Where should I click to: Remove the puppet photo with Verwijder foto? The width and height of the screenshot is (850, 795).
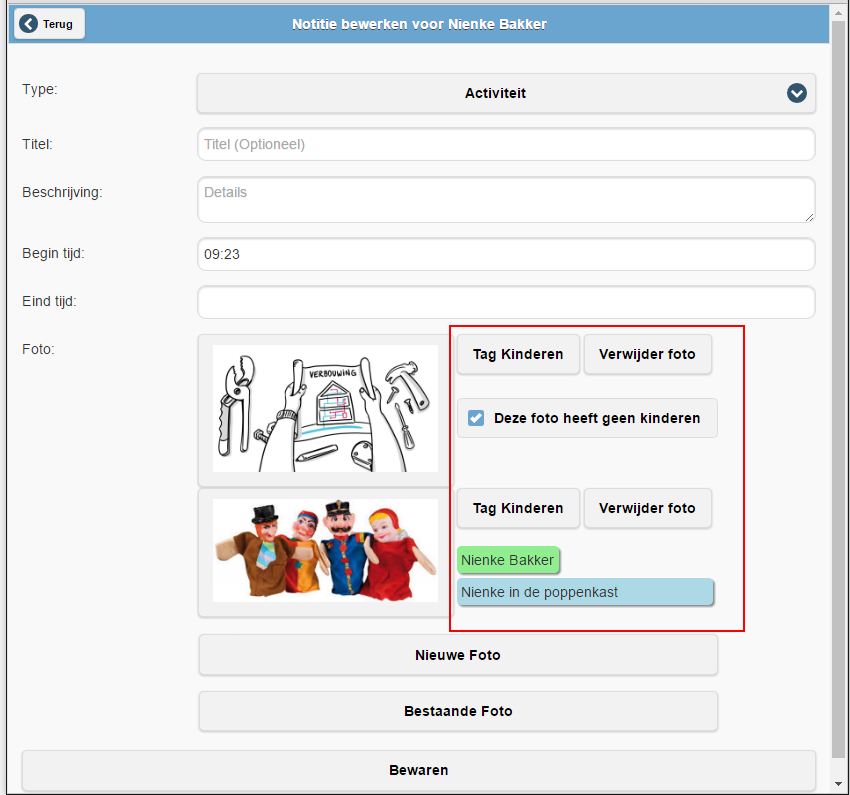(x=647, y=508)
